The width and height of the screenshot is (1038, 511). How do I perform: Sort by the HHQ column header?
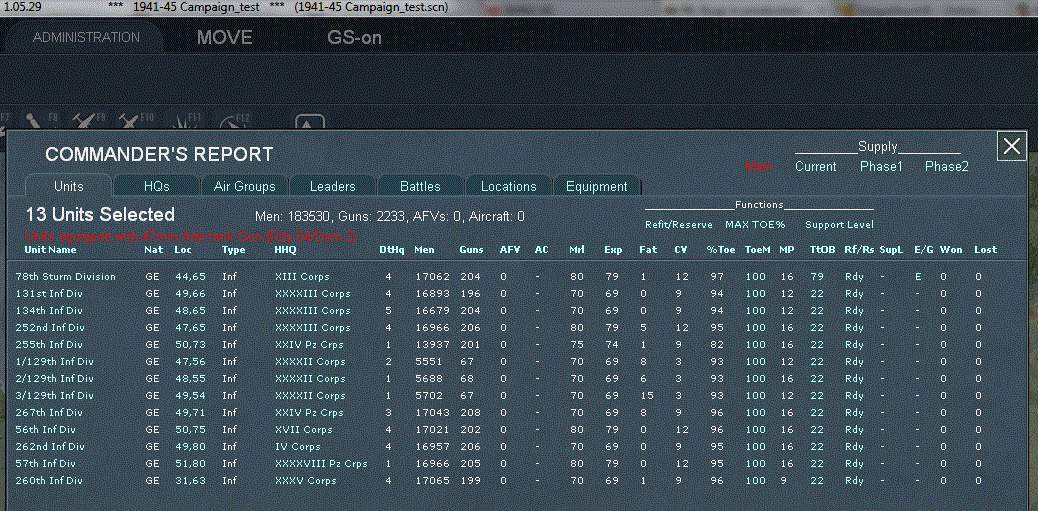(x=285, y=250)
